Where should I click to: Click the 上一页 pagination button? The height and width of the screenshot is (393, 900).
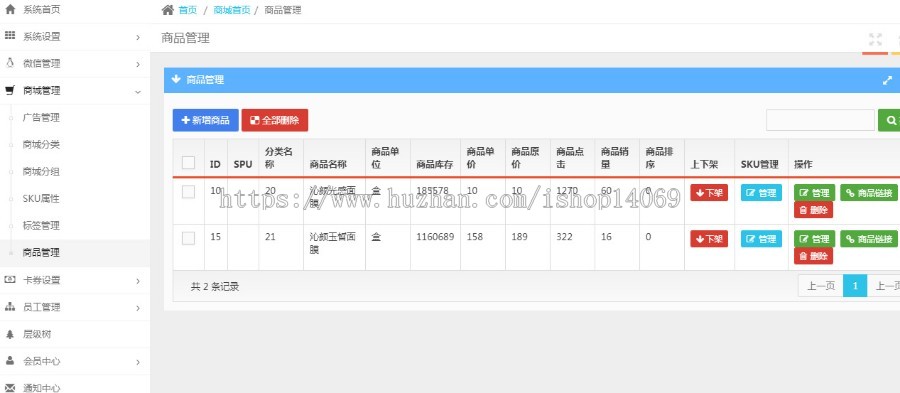click(821, 286)
